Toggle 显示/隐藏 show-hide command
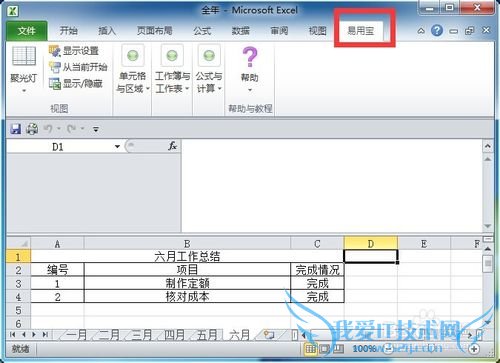The height and width of the screenshot is (363, 500). click(76, 83)
